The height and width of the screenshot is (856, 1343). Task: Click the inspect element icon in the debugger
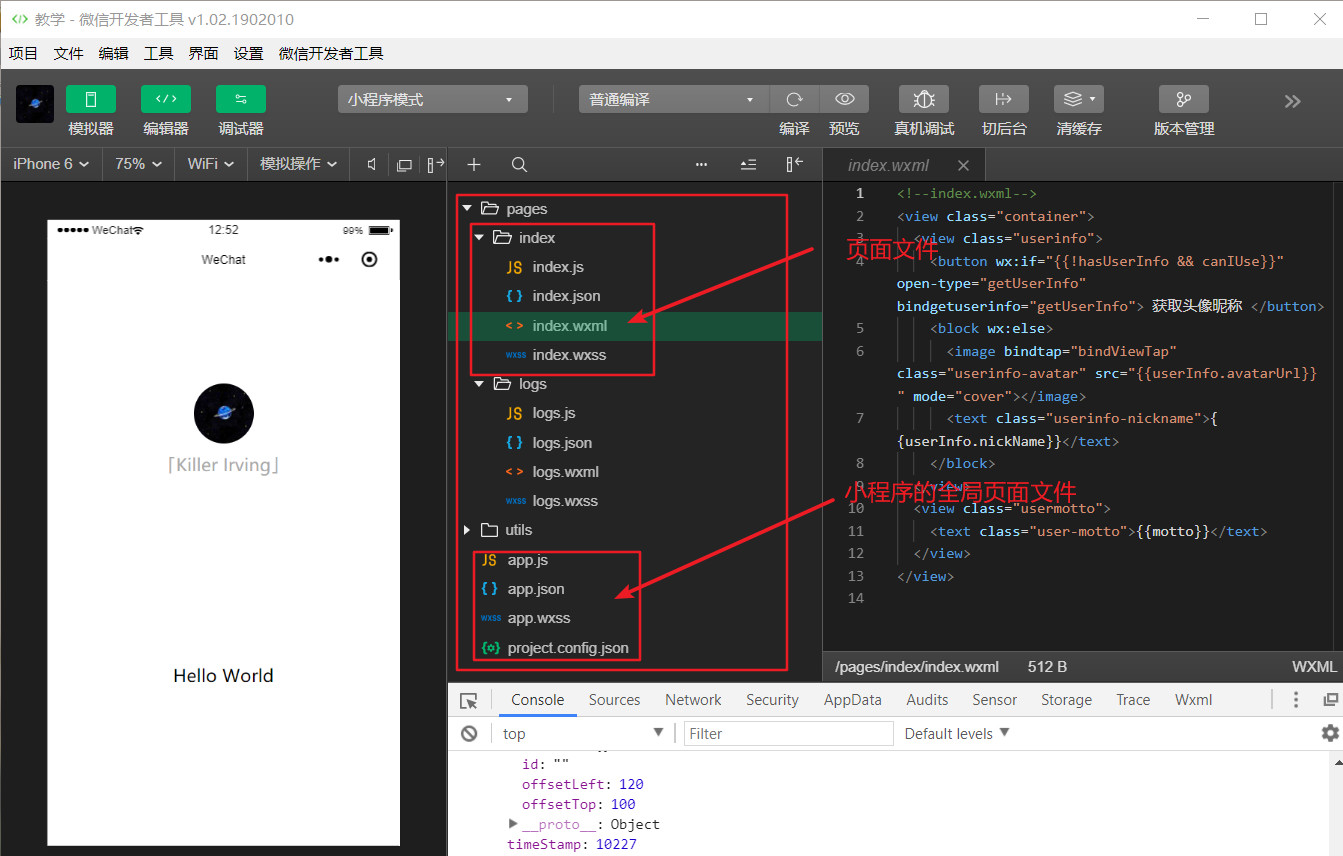(x=469, y=700)
